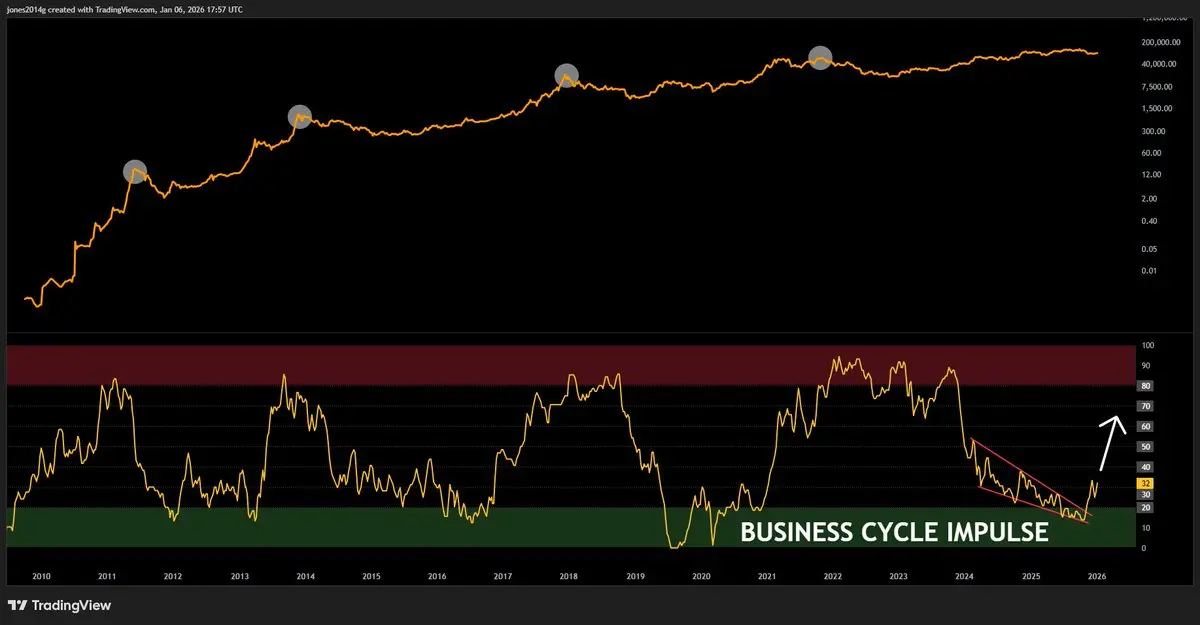The height and width of the screenshot is (625, 1200).
Task: Click the 2015 year label
Action: 371,577
